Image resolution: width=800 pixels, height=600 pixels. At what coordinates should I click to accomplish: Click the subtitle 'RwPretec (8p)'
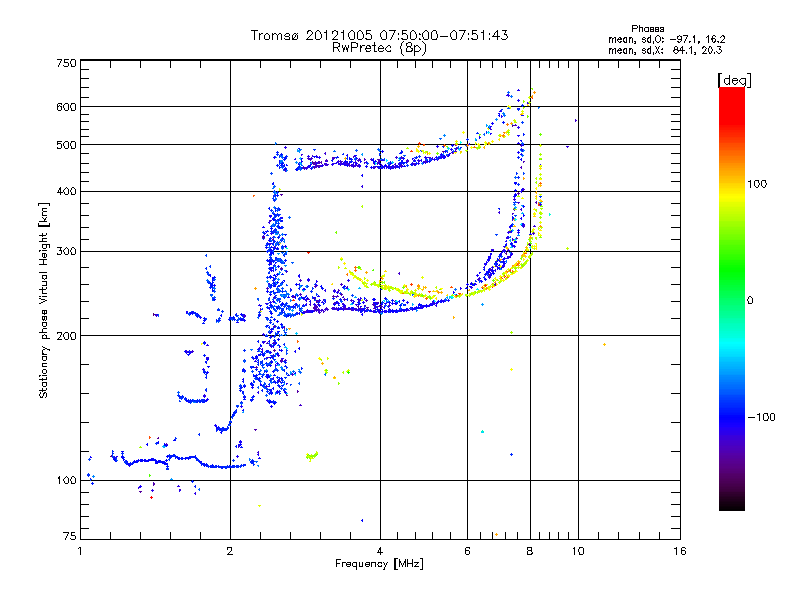click(x=379, y=48)
